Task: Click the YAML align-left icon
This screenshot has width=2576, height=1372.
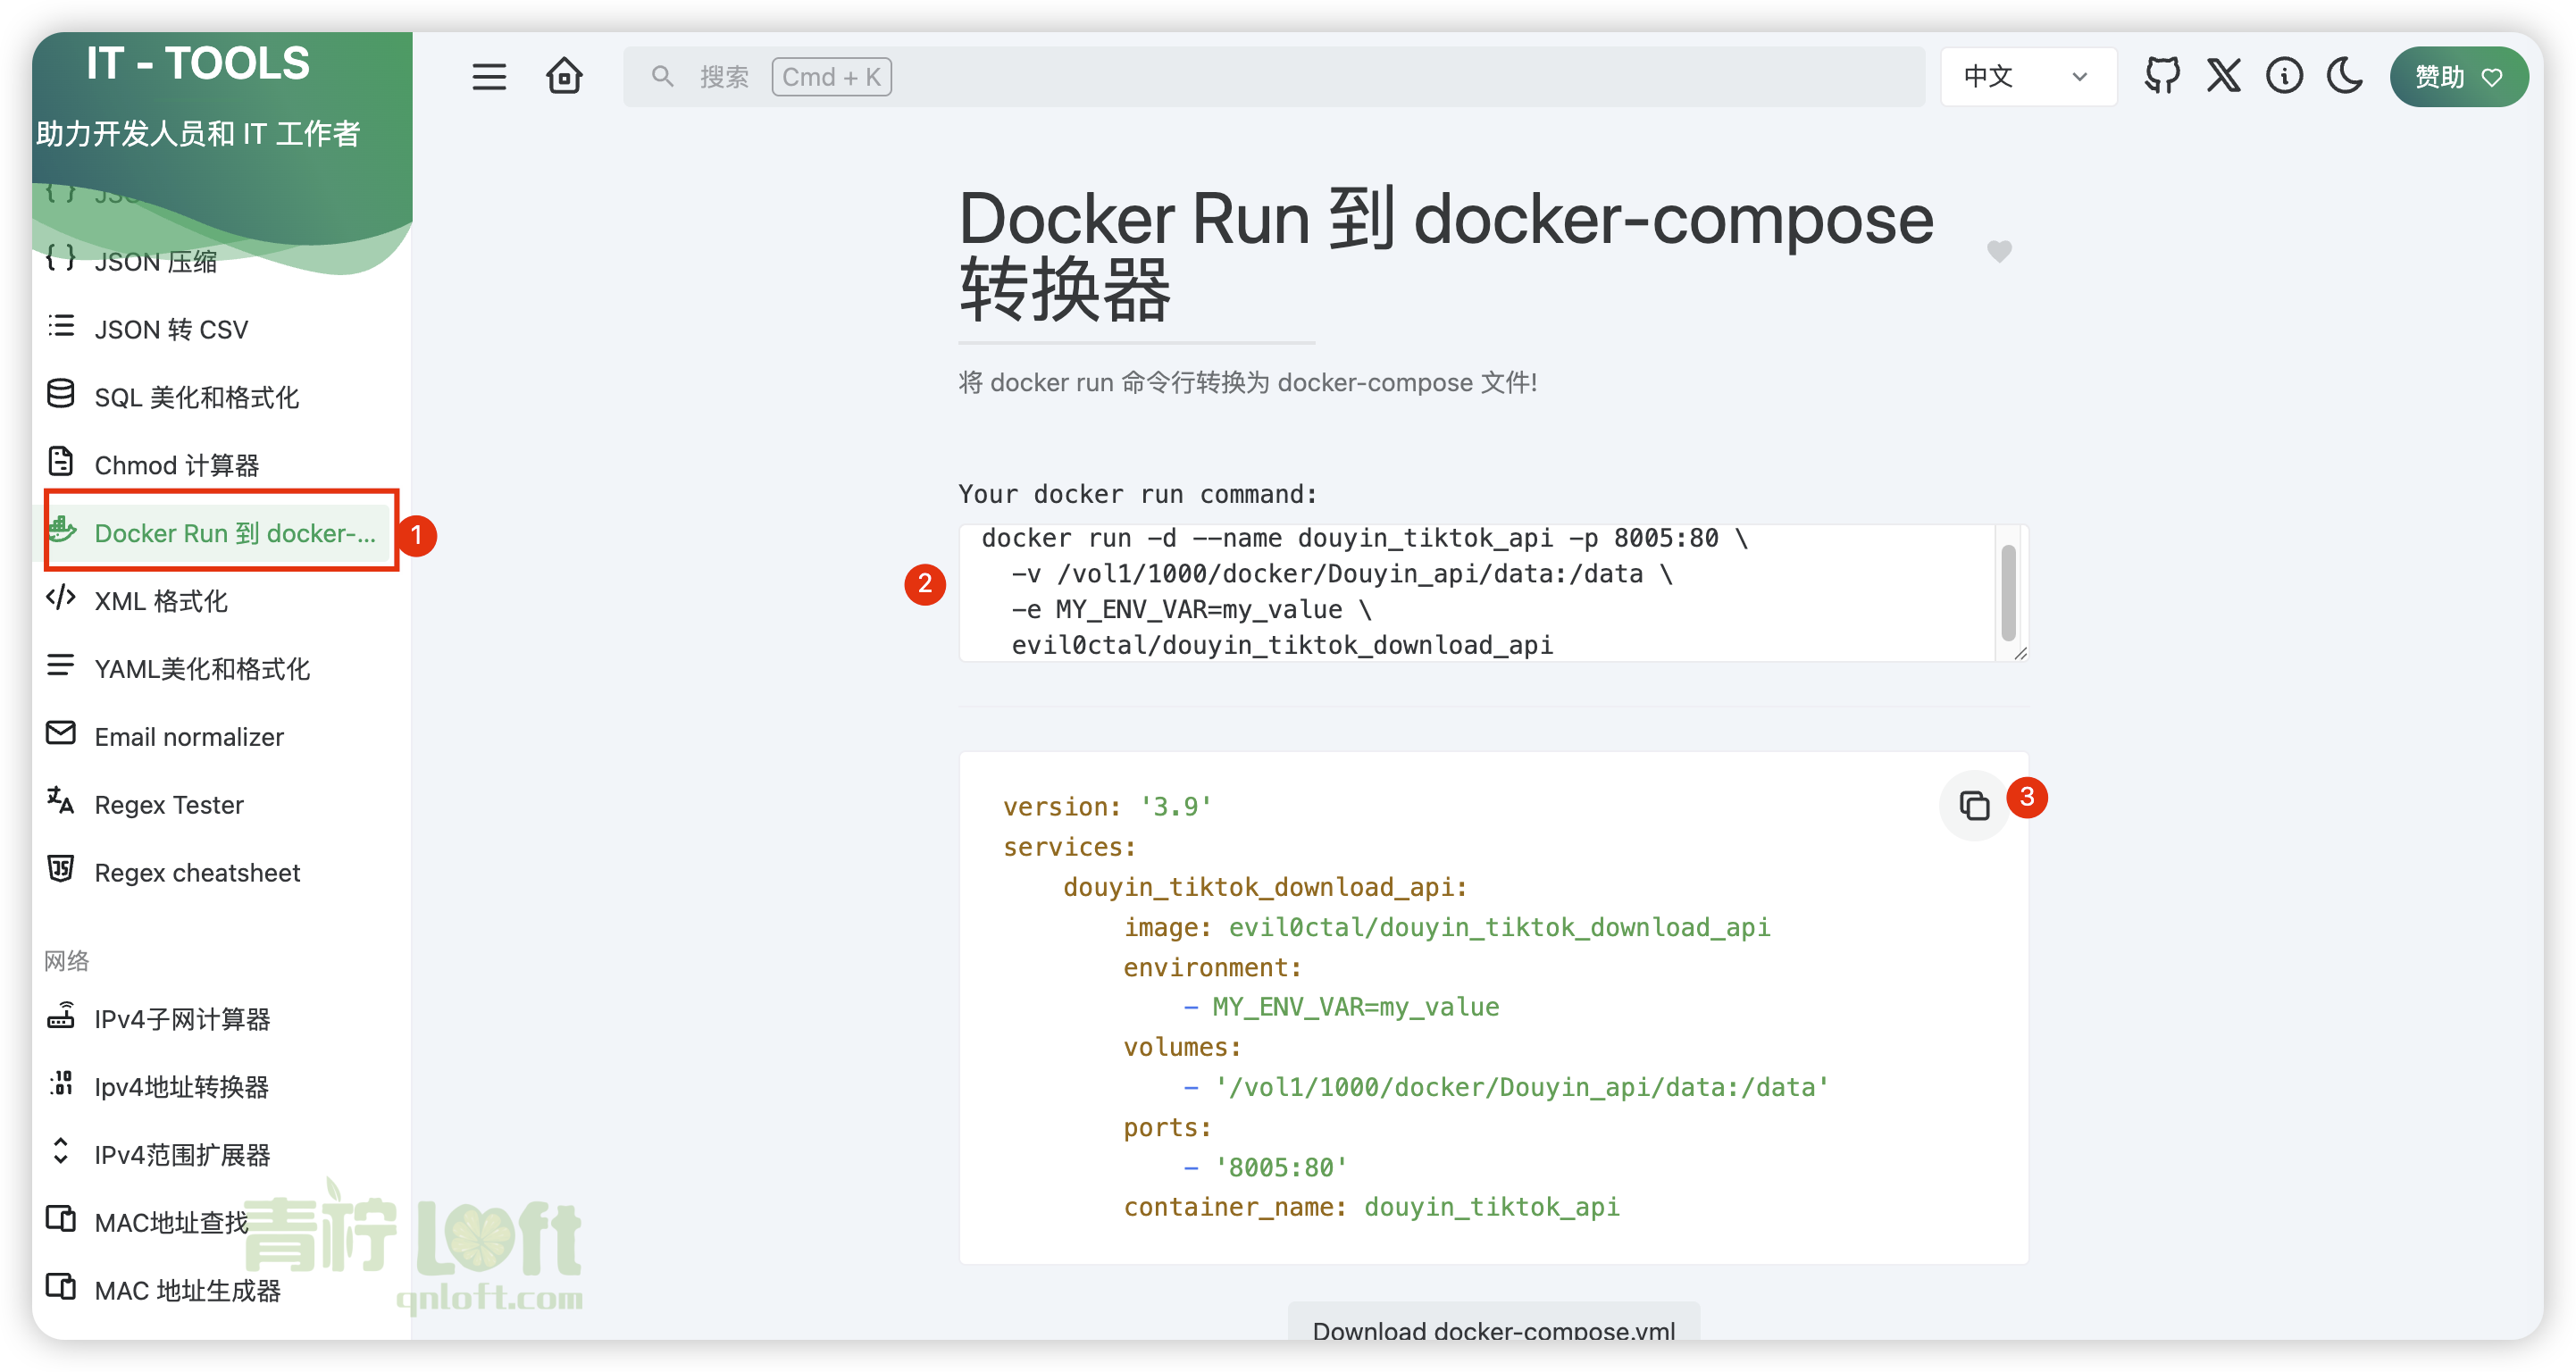Action: pos(61,666)
